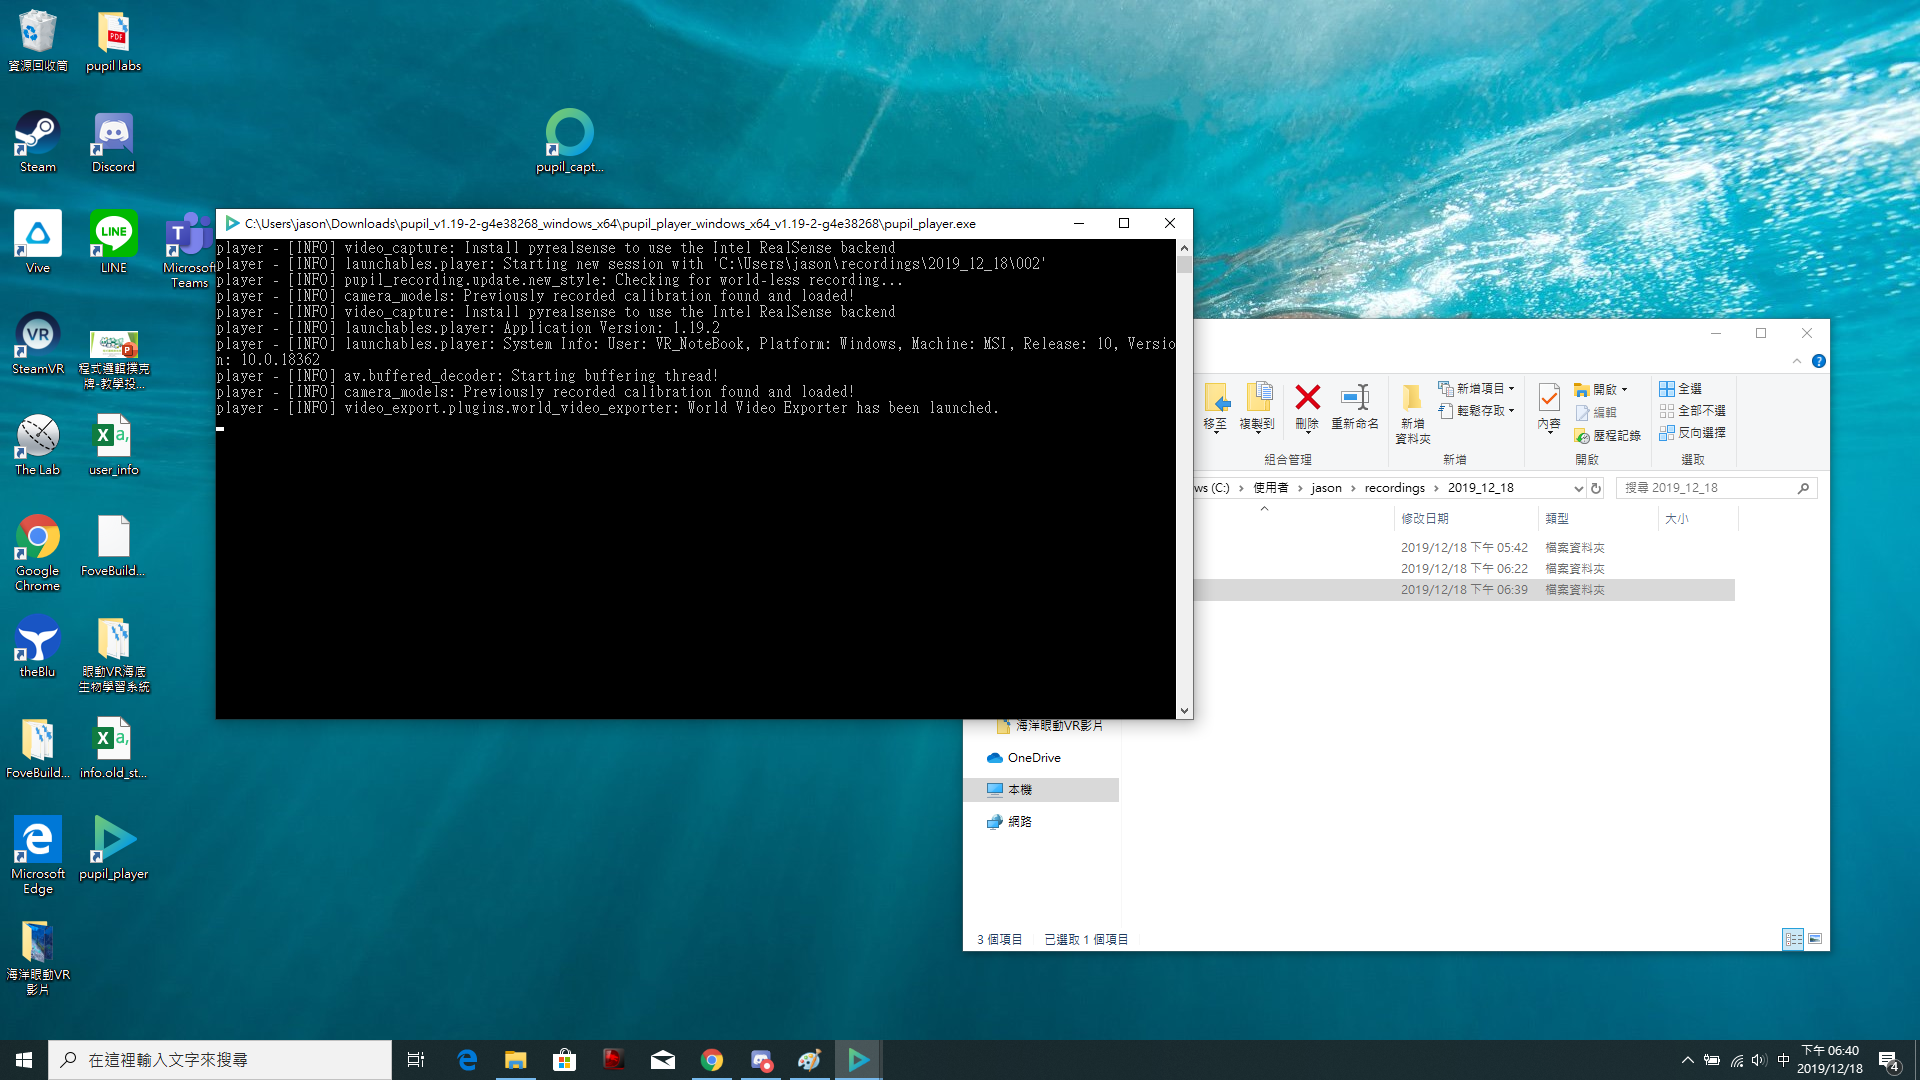Click Select None (全部不選) in Explorer ribbon
Viewport: 1920px width, 1080px height.
click(1692, 410)
